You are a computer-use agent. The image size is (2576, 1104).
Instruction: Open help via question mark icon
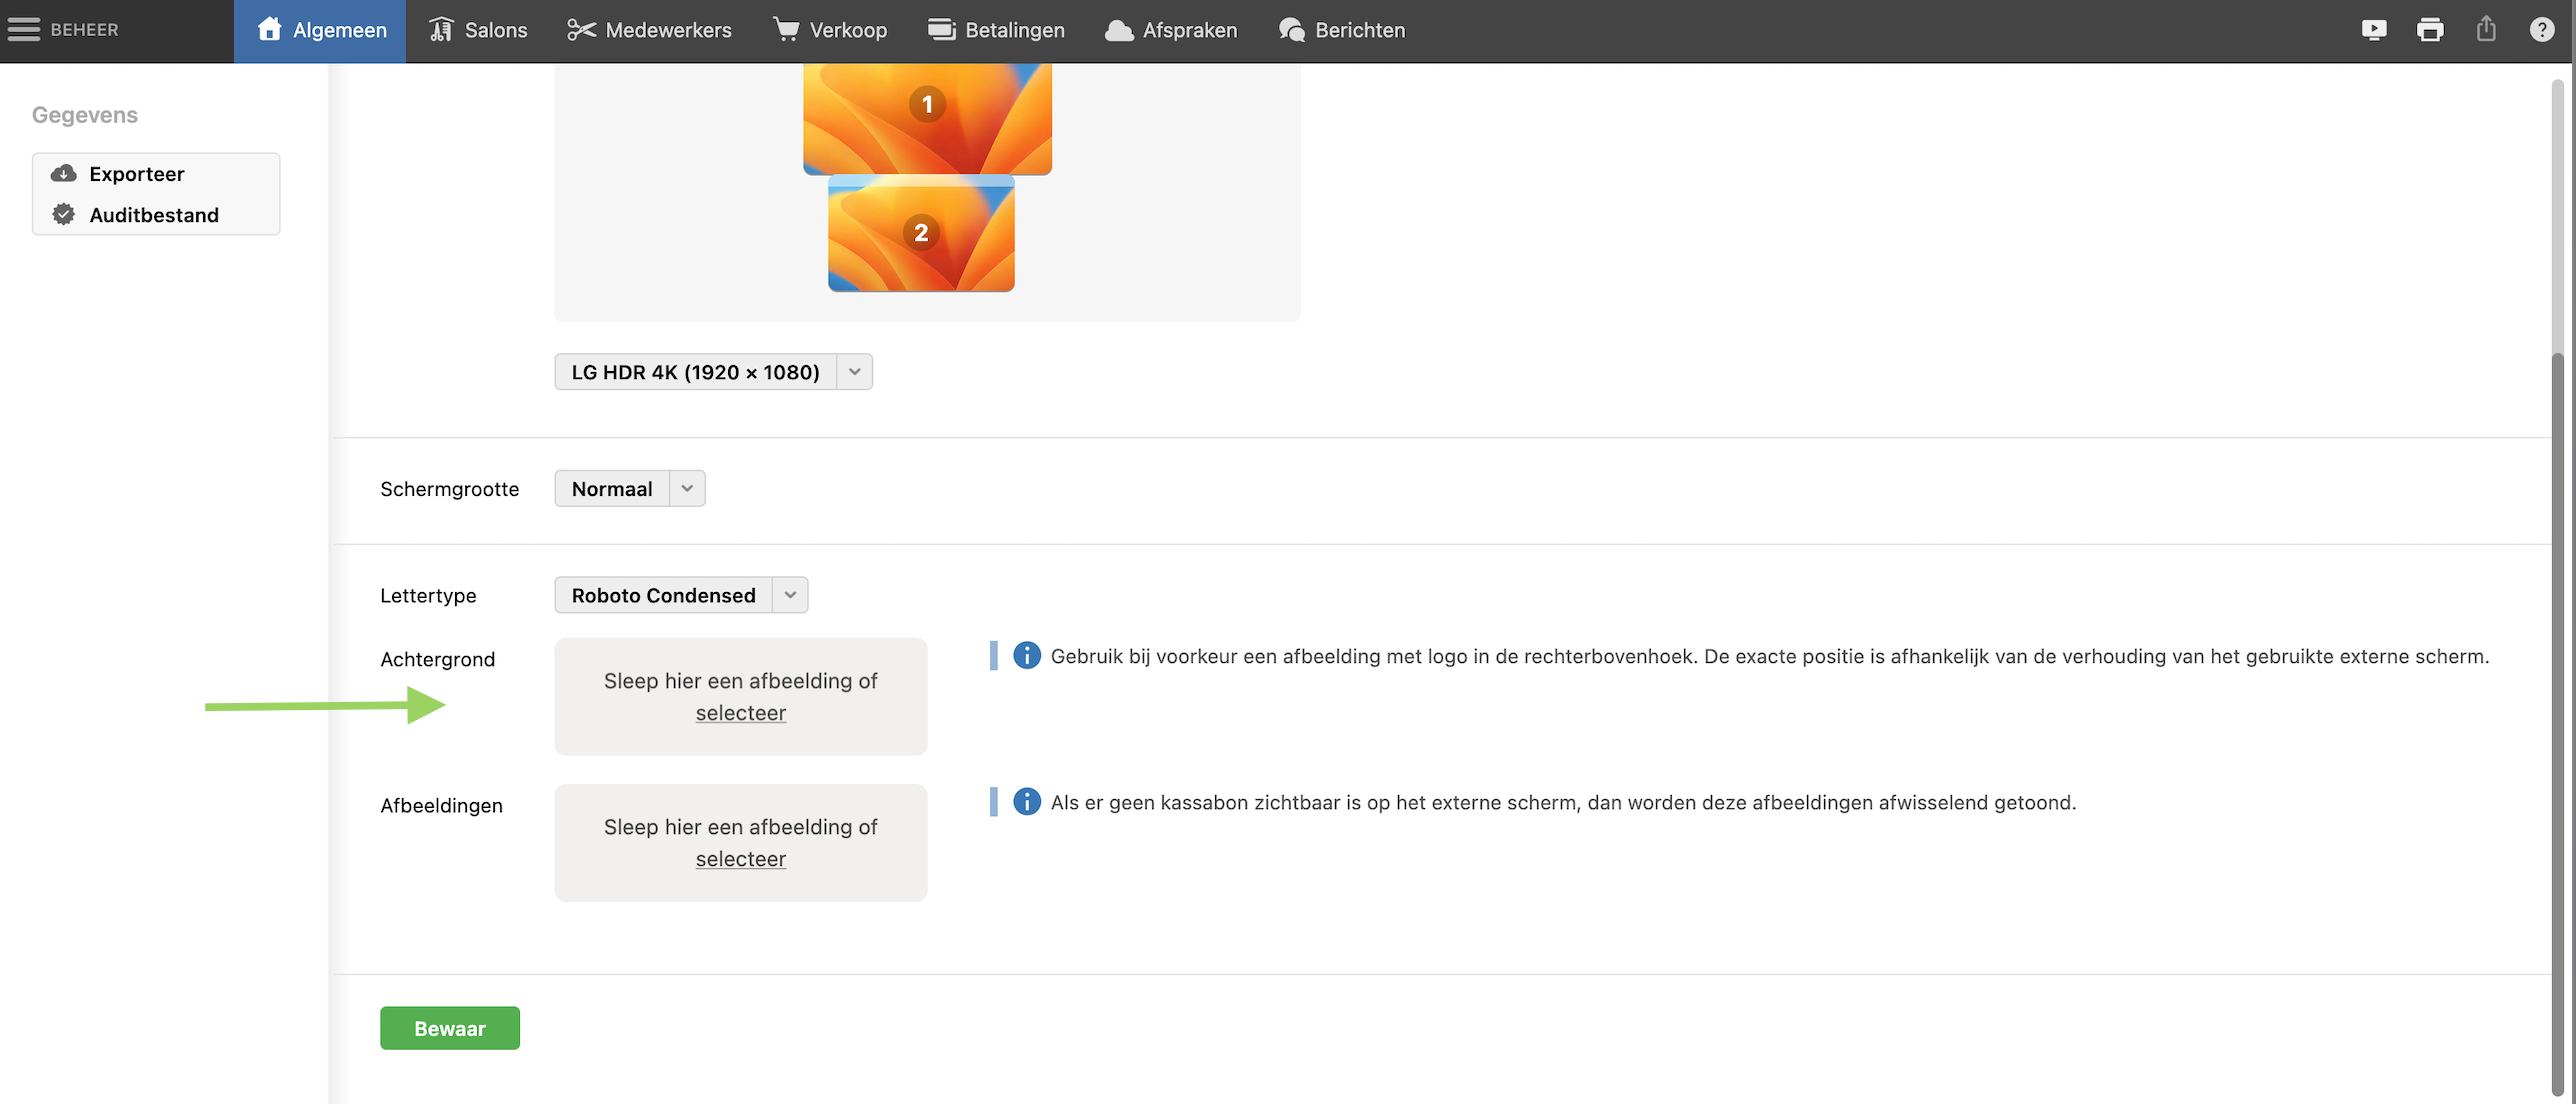click(x=2541, y=30)
